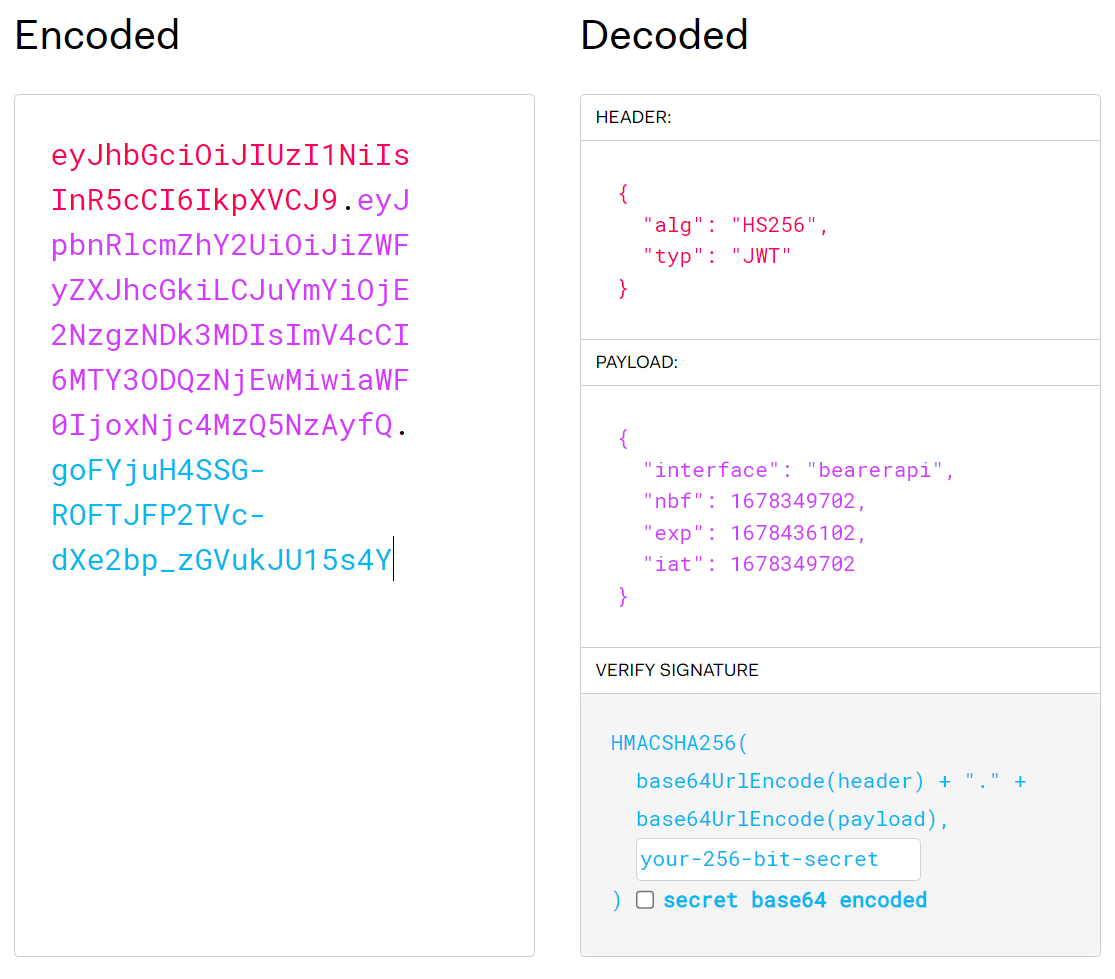Image resolution: width=1115 pixels, height=979 pixels.
Task: Click the HMACSHA256( text in signature panel
Action: pyautogui.click(x=679, y=743)
